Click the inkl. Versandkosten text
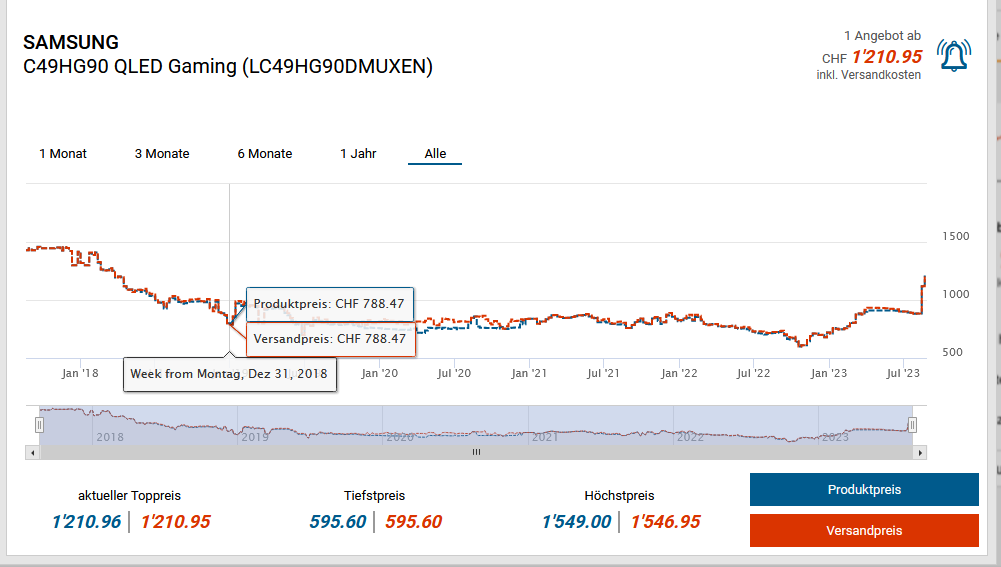Screen dimensions: 1001x567 (x=869, y=75)
